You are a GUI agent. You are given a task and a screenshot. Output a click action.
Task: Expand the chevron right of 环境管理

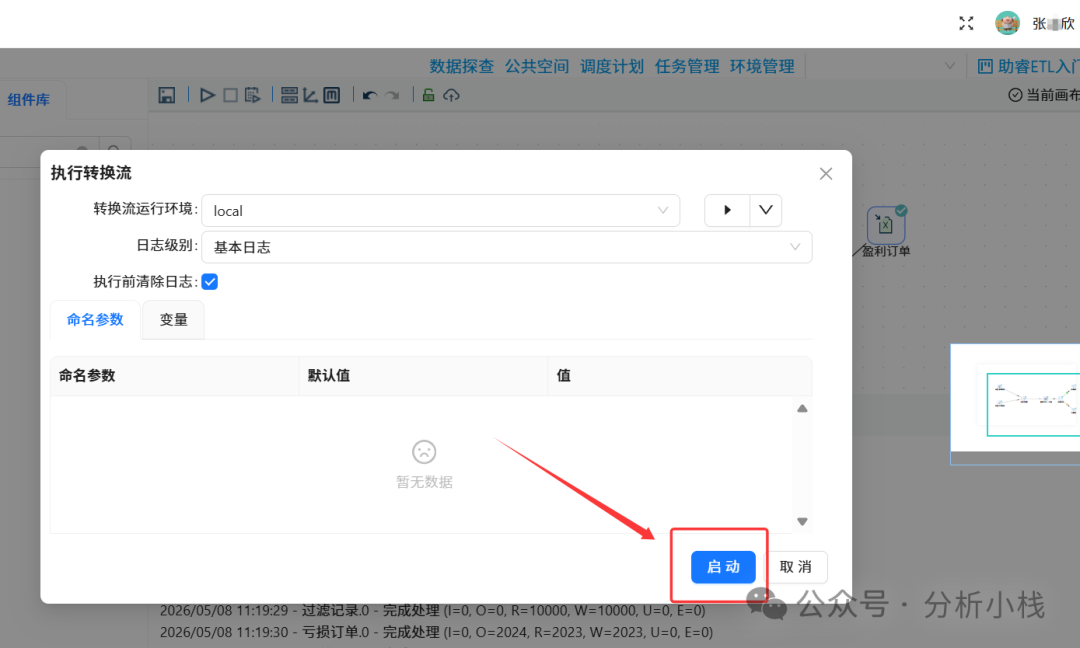point(950,66)
